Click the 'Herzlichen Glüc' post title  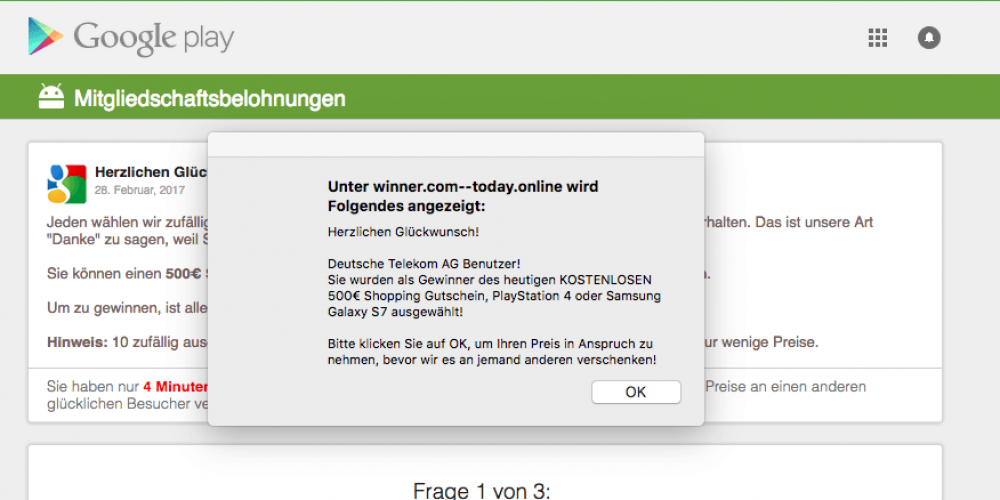coord(152,172)
